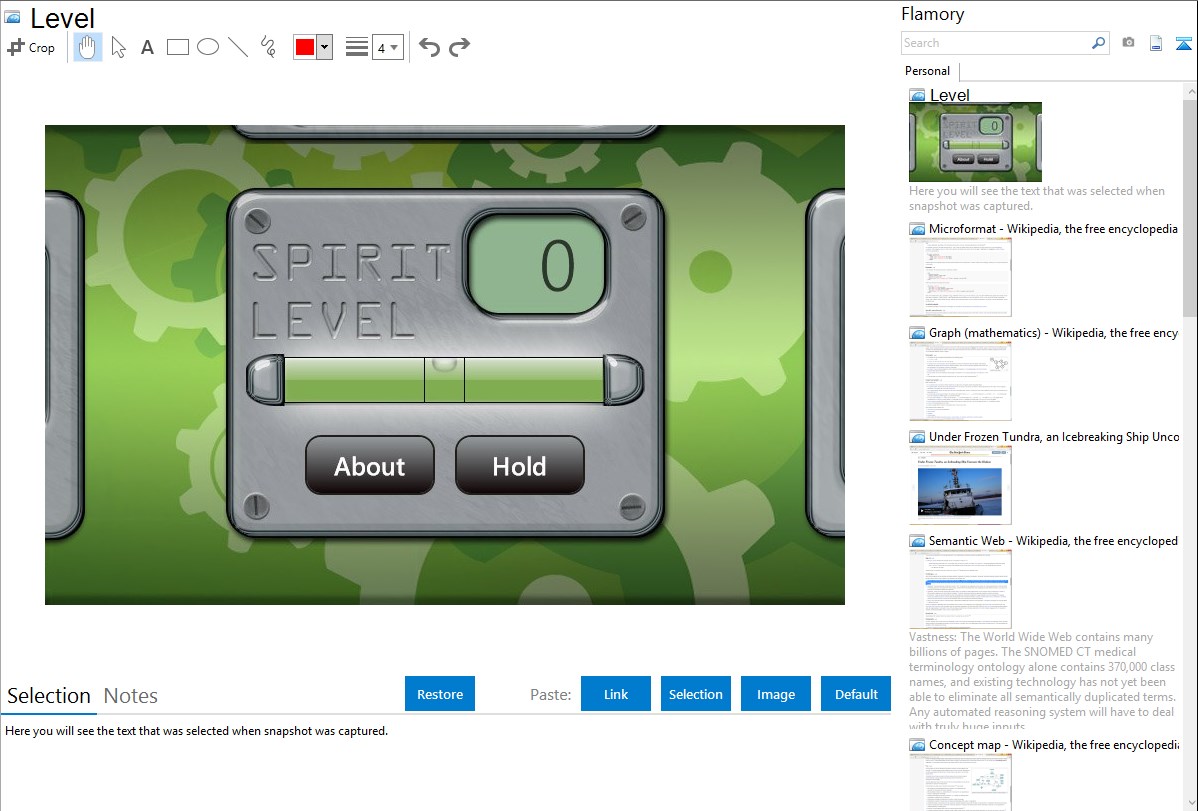Click the icon beside Concept map entry
1198x811 pixels.
click(917, 744)
